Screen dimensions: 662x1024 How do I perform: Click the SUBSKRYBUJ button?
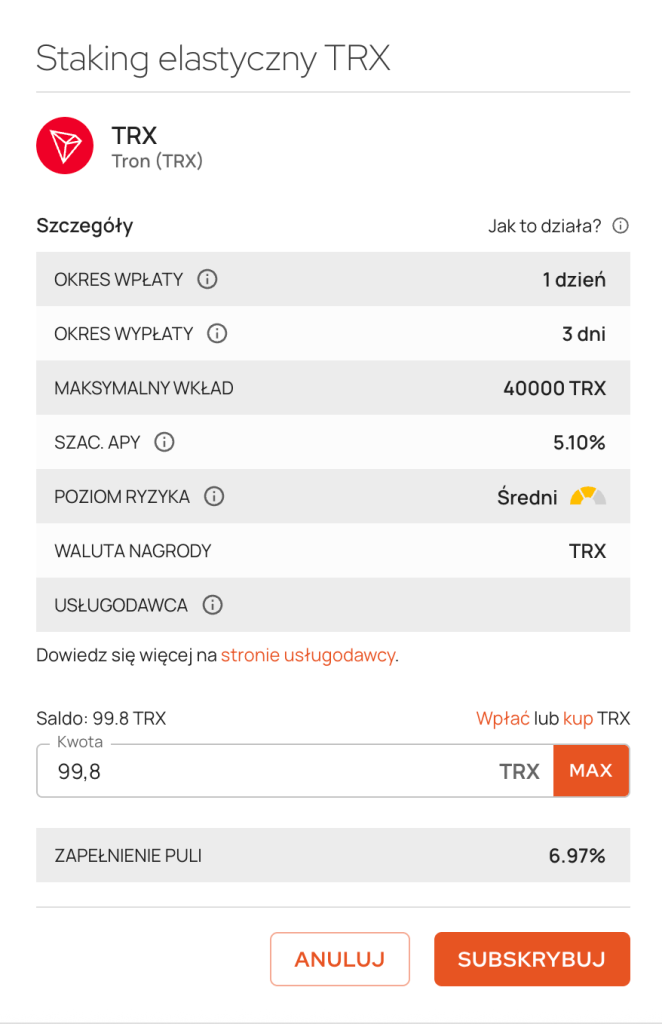point(531,959)
